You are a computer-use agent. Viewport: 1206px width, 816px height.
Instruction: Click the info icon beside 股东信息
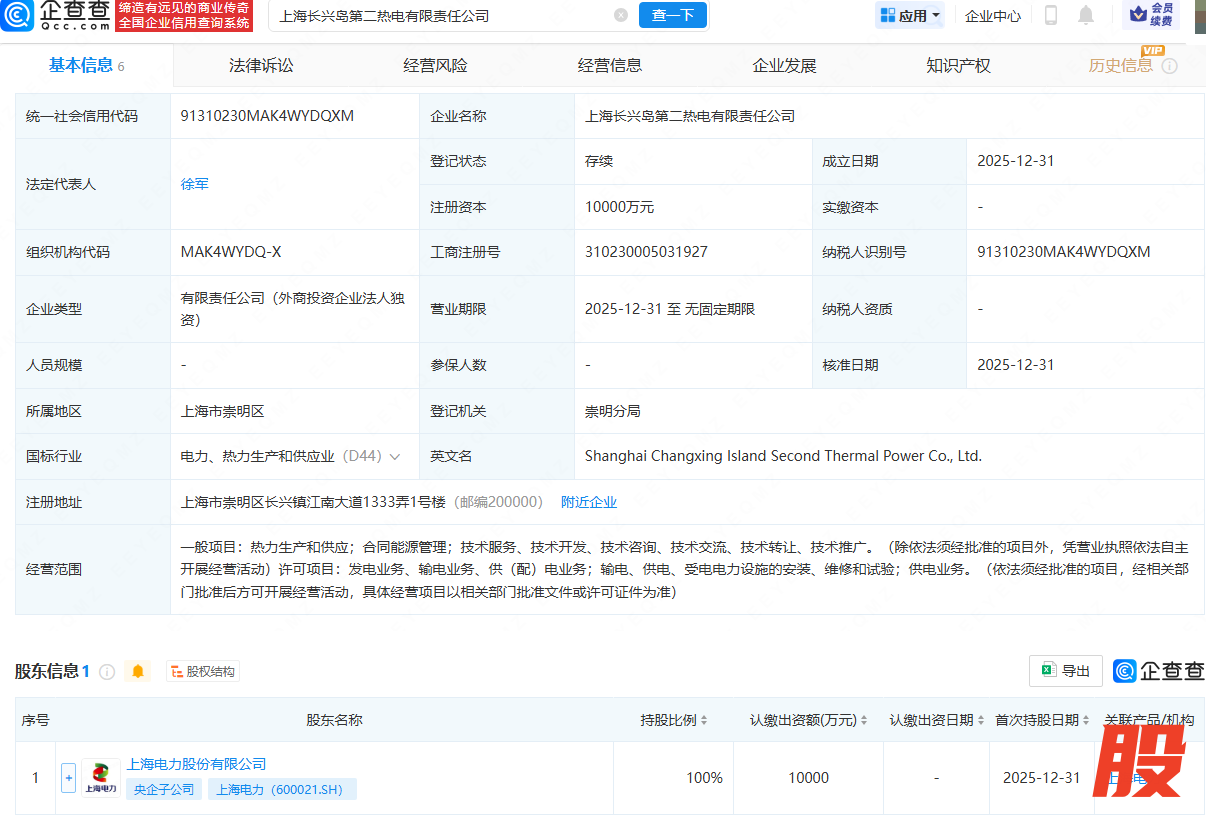point(107,672)
